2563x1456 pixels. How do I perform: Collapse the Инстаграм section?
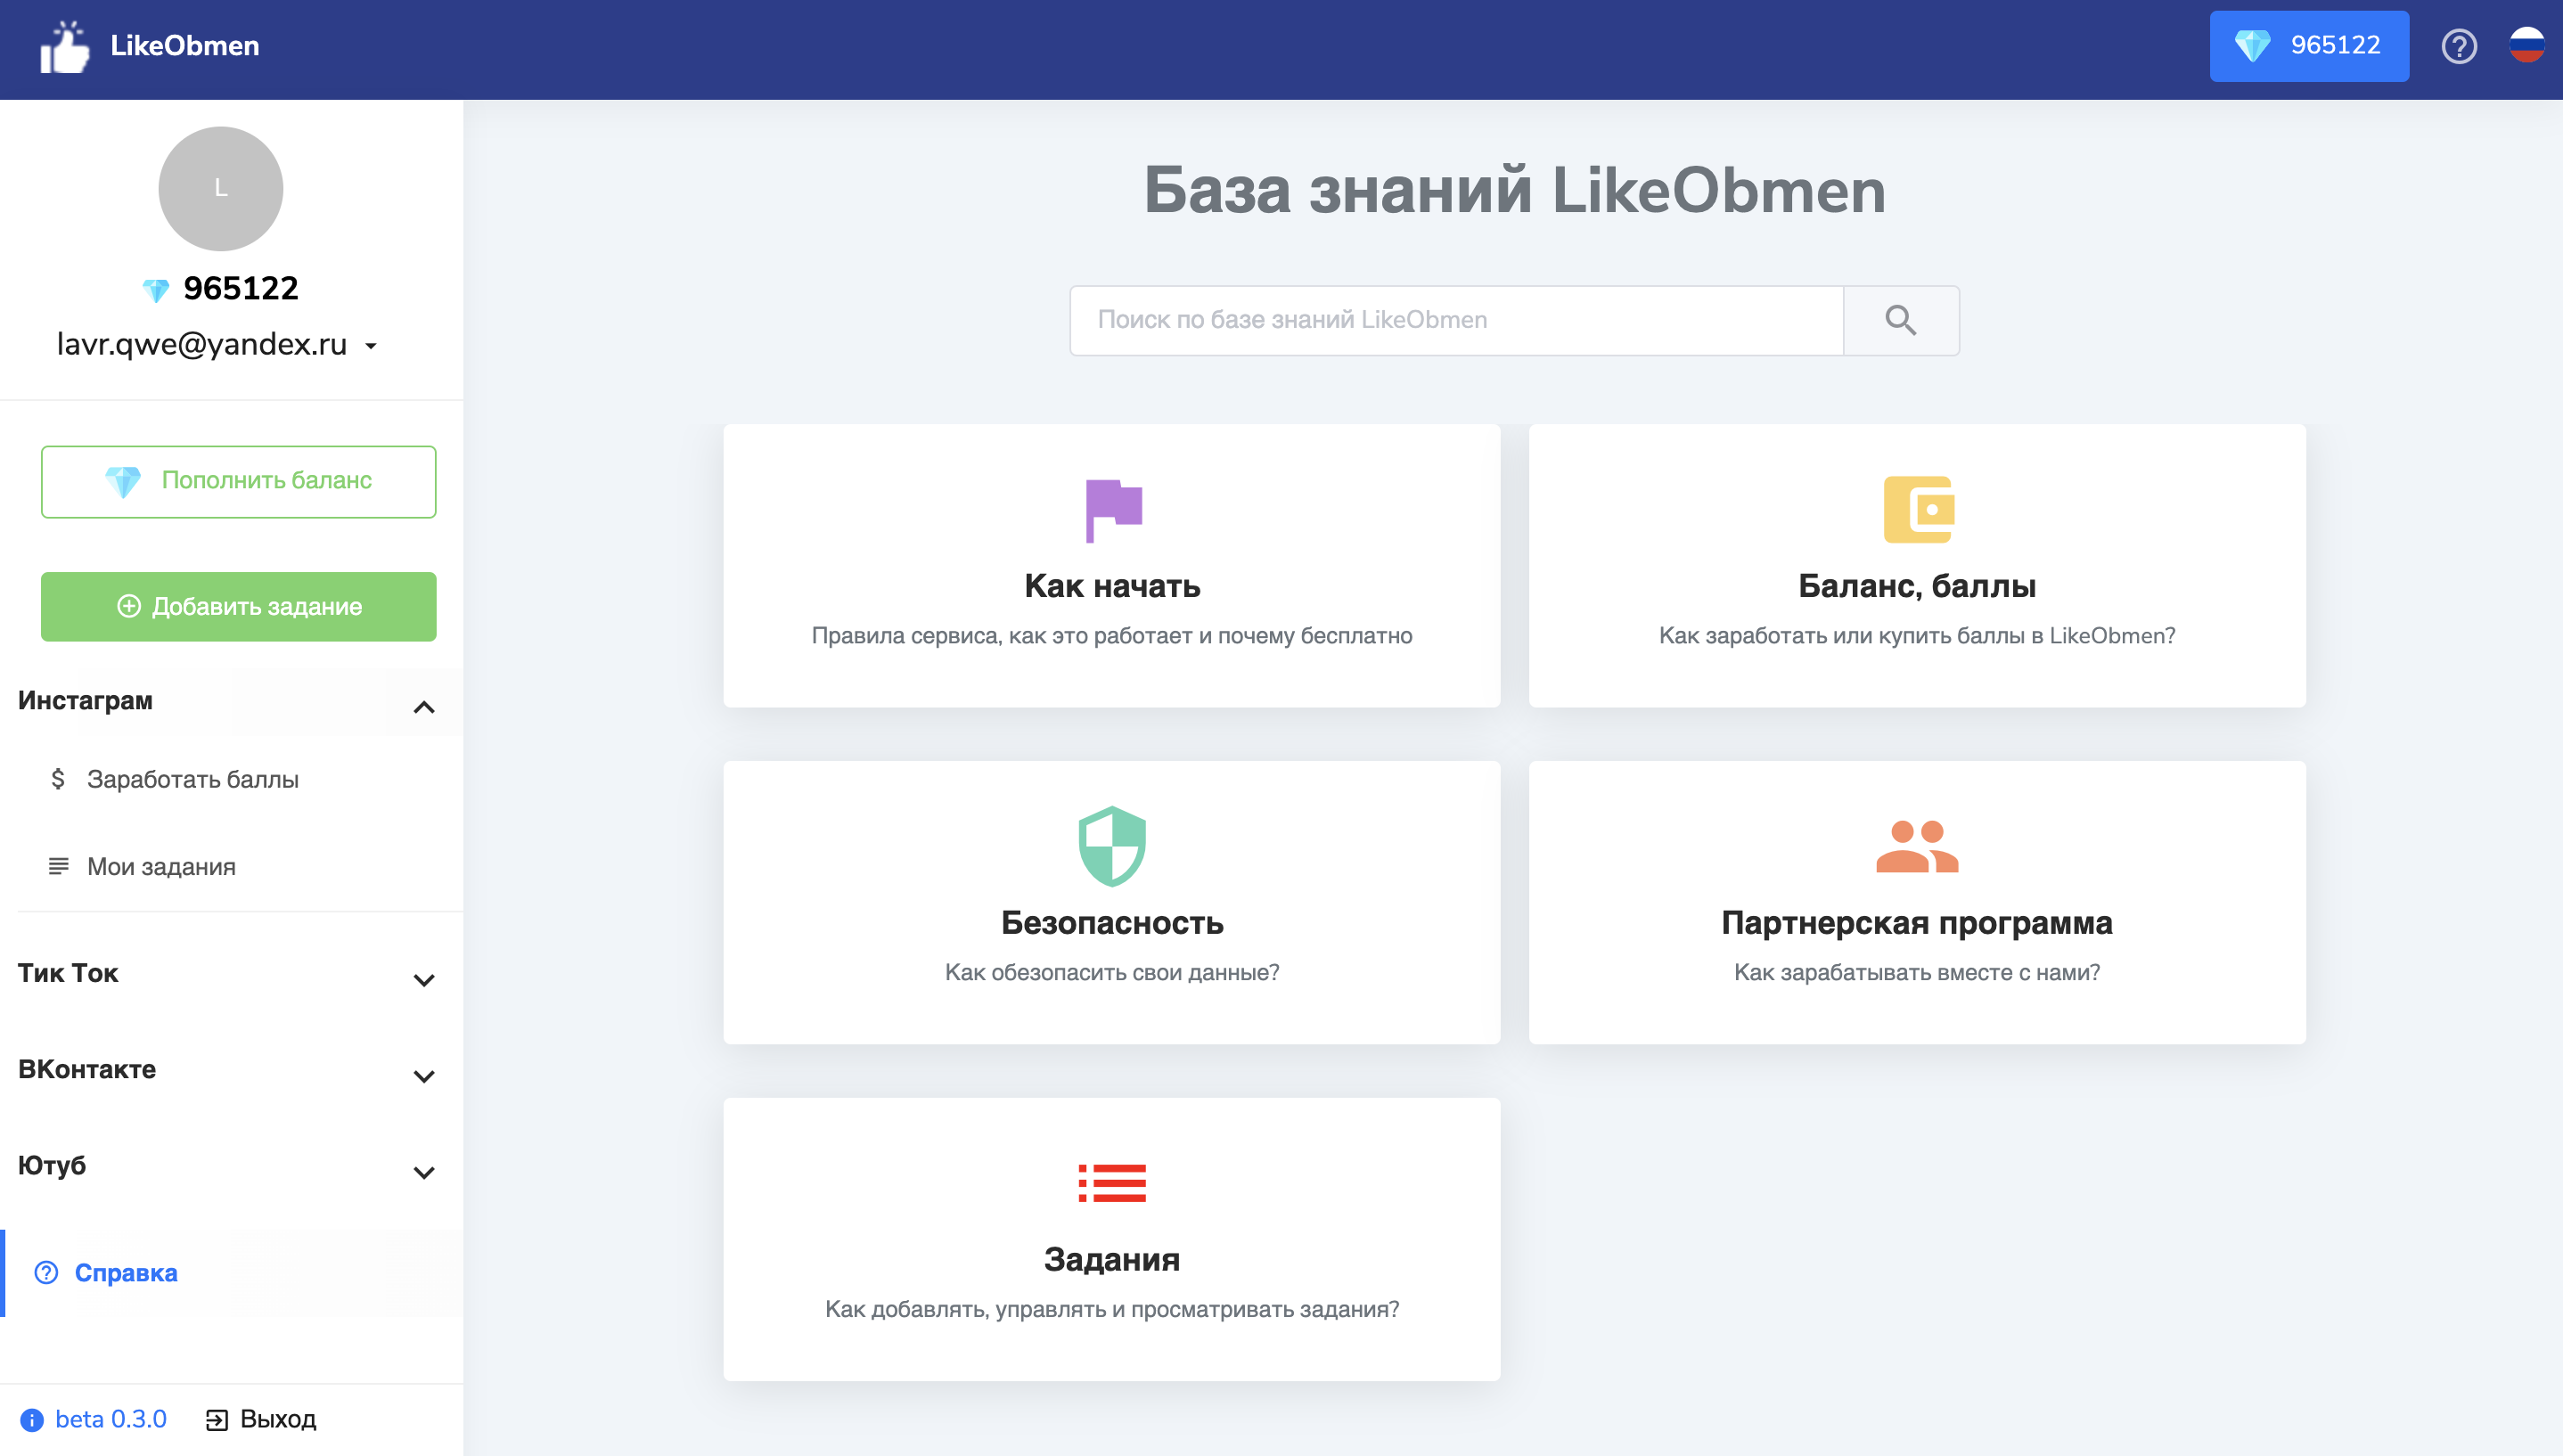[x=424, y=707]
